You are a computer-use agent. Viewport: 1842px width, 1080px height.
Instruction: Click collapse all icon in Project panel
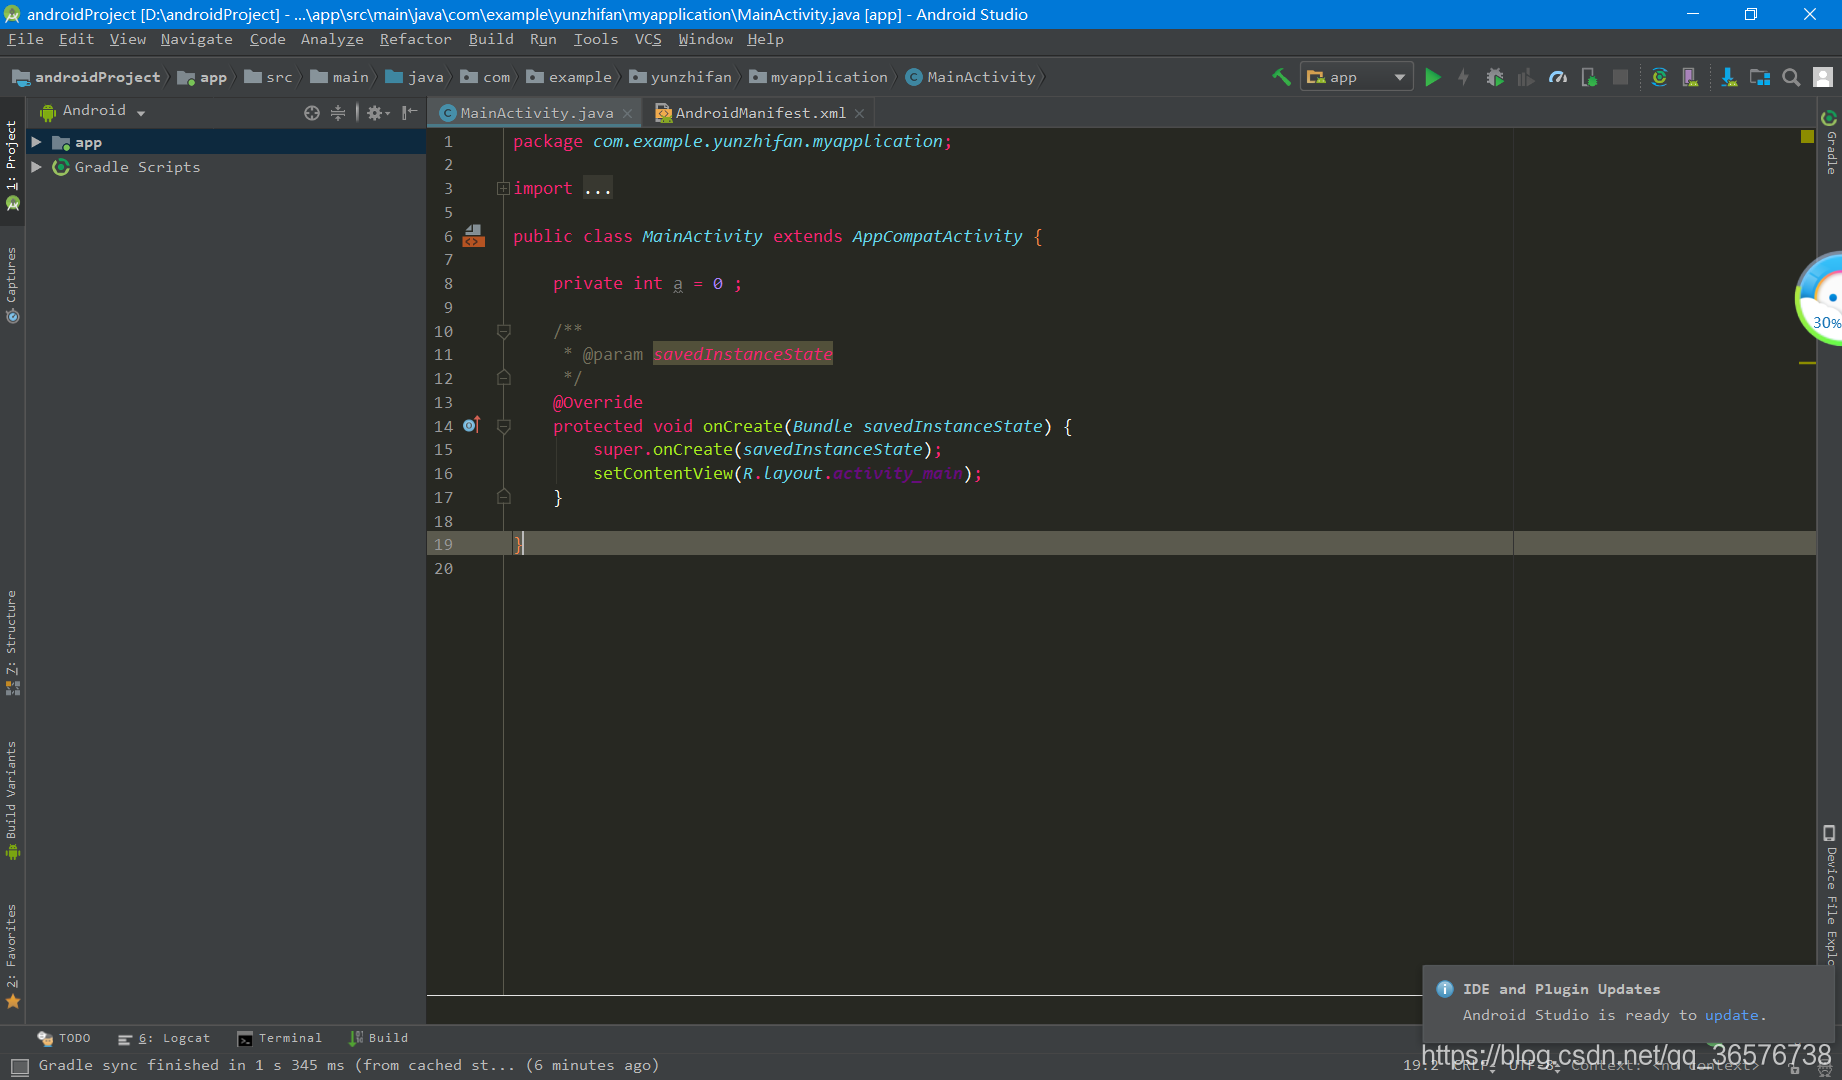pos(338,113)
